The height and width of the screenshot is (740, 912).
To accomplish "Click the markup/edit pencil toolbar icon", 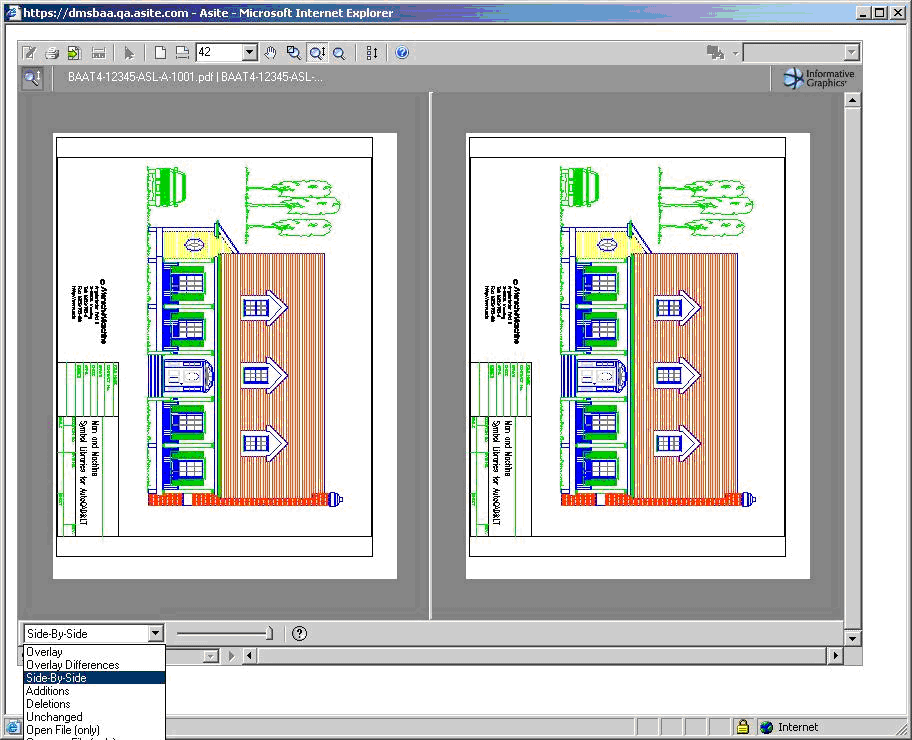I will 29,53.
